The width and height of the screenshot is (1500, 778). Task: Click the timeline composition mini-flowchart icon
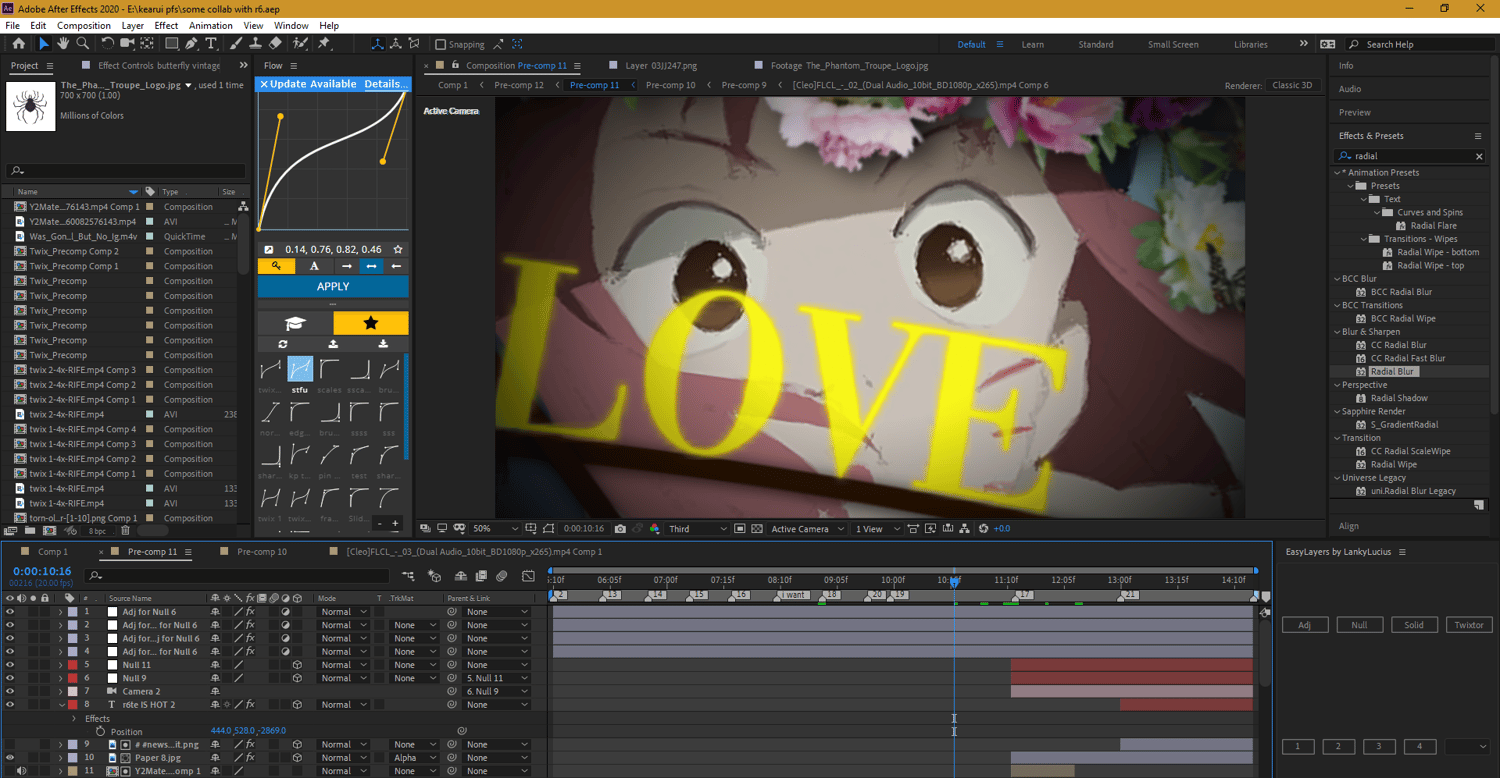(408, 576)
